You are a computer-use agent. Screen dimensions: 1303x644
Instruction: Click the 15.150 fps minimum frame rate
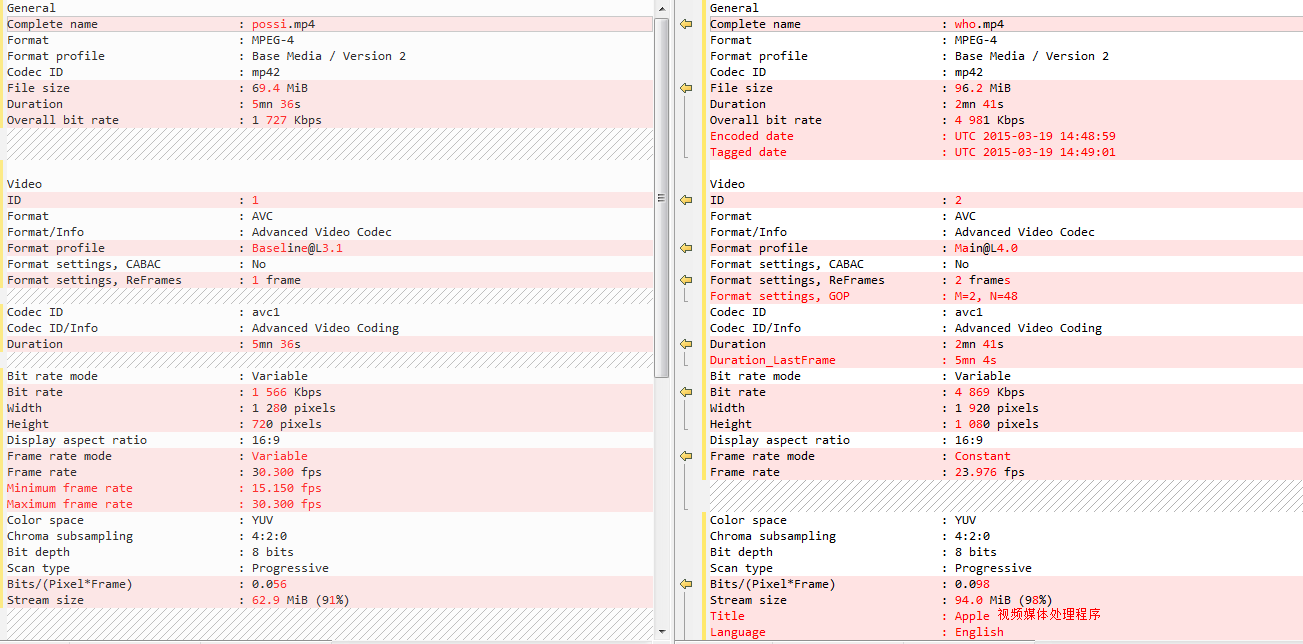click(x=287, y=488)
